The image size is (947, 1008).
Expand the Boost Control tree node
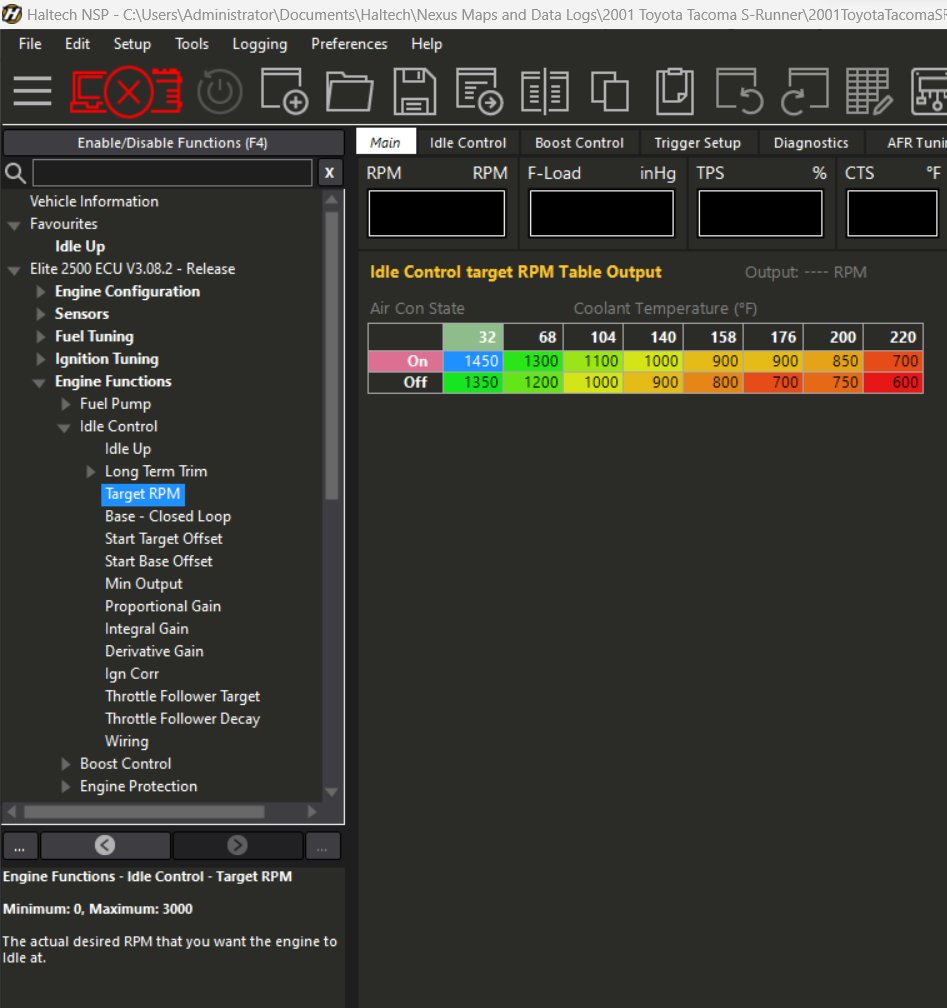coord(66,764)
